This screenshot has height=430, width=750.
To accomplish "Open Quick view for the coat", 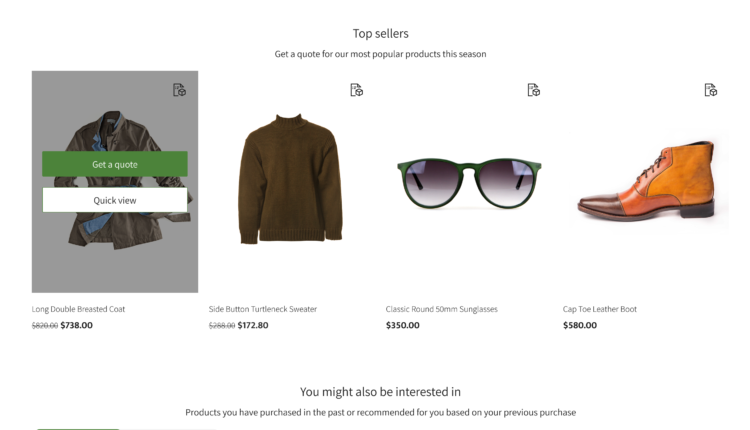I will coord(115,200).
